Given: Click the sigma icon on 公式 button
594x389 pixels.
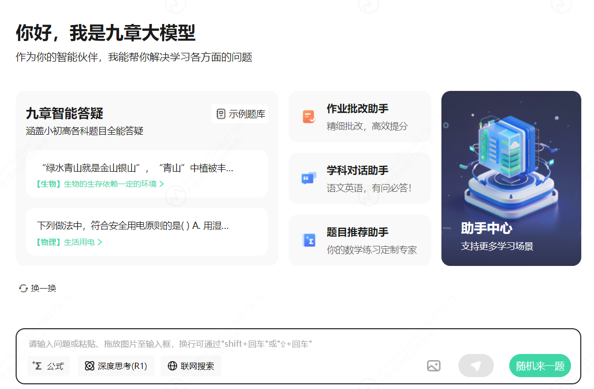Looking at the screenshot, I should tap(37, 366).
